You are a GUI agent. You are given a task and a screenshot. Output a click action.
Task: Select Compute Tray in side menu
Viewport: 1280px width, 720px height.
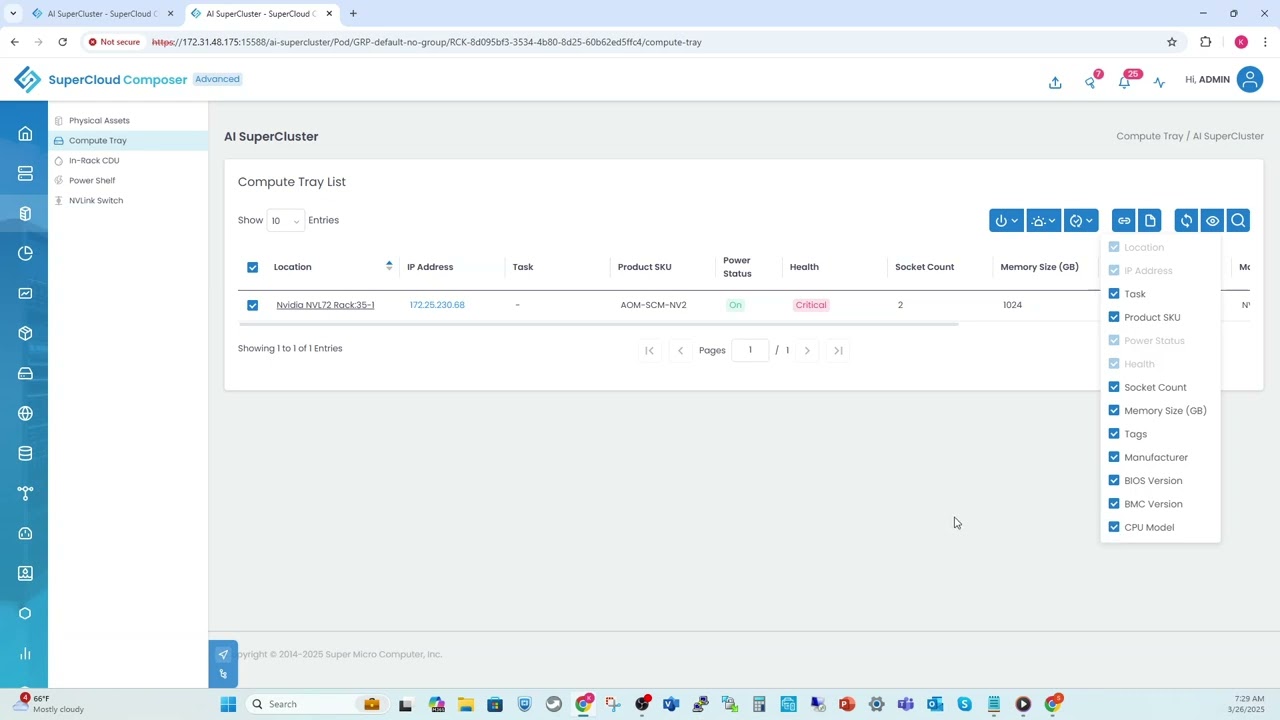(x=97, y=141)
